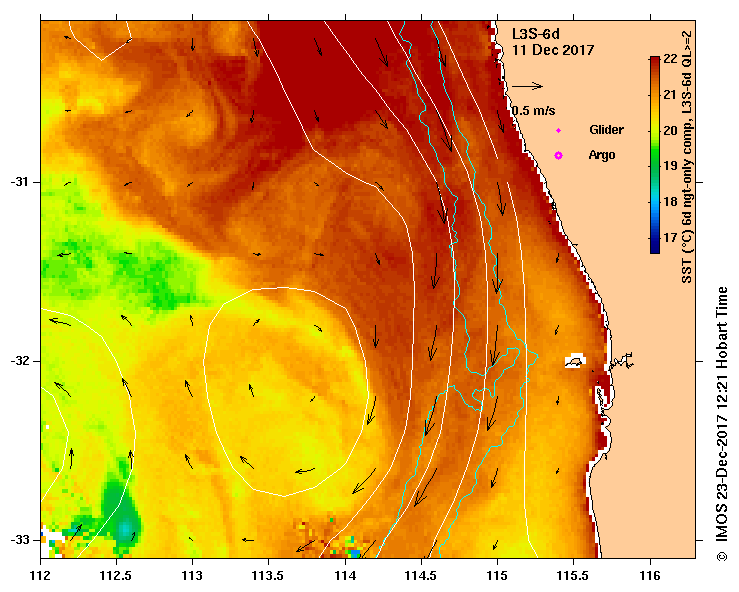Click the 22 value on color bar
739x592 pixels.
point(670,58)
